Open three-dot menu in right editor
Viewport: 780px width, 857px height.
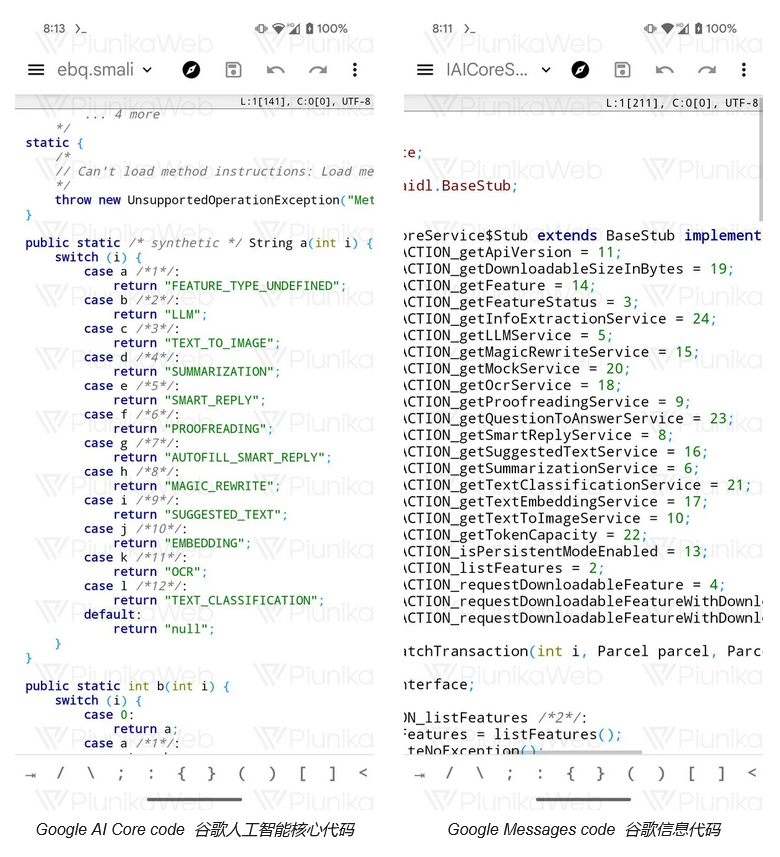[x=743, y=70]
